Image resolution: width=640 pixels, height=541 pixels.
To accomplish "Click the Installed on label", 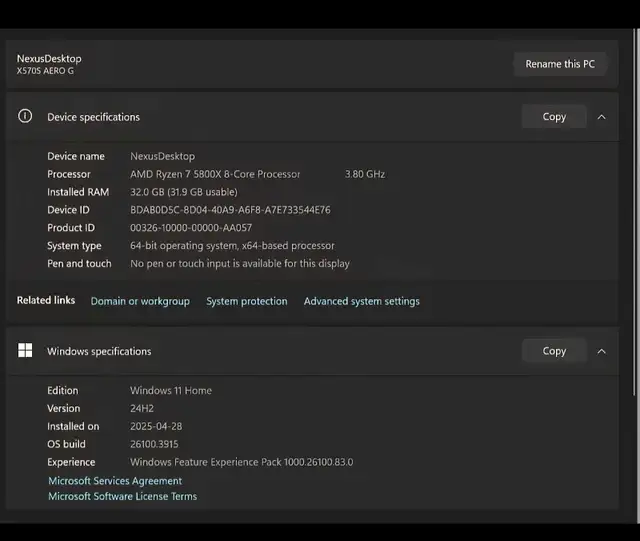I will (73, 427).
